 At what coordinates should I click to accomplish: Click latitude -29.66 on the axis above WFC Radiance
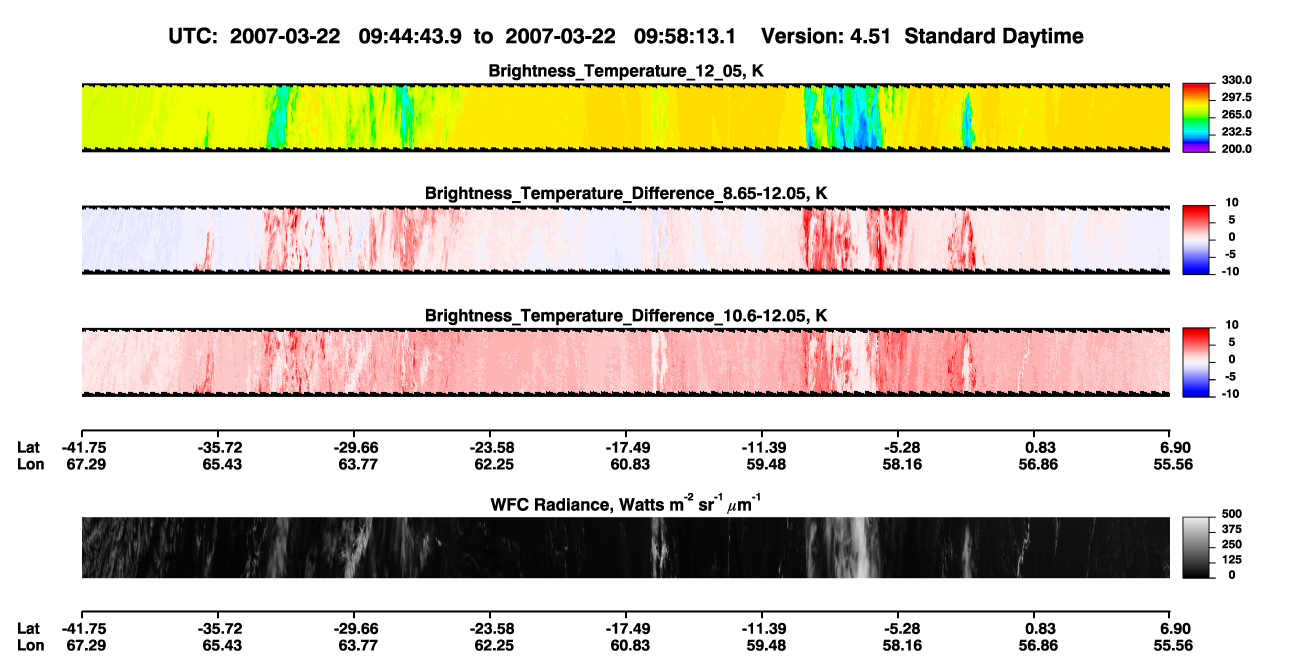point(357,448)
